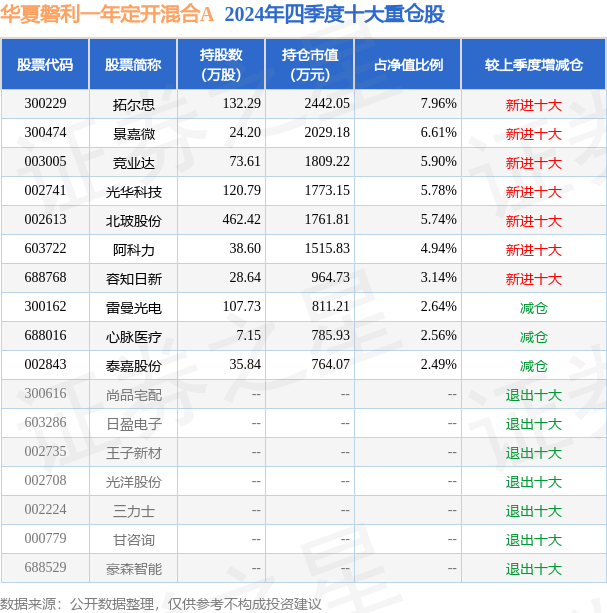This screenshot has height=613, width=607.
Task: Select stock name 泰嘉股份
Action: [134, 365]
